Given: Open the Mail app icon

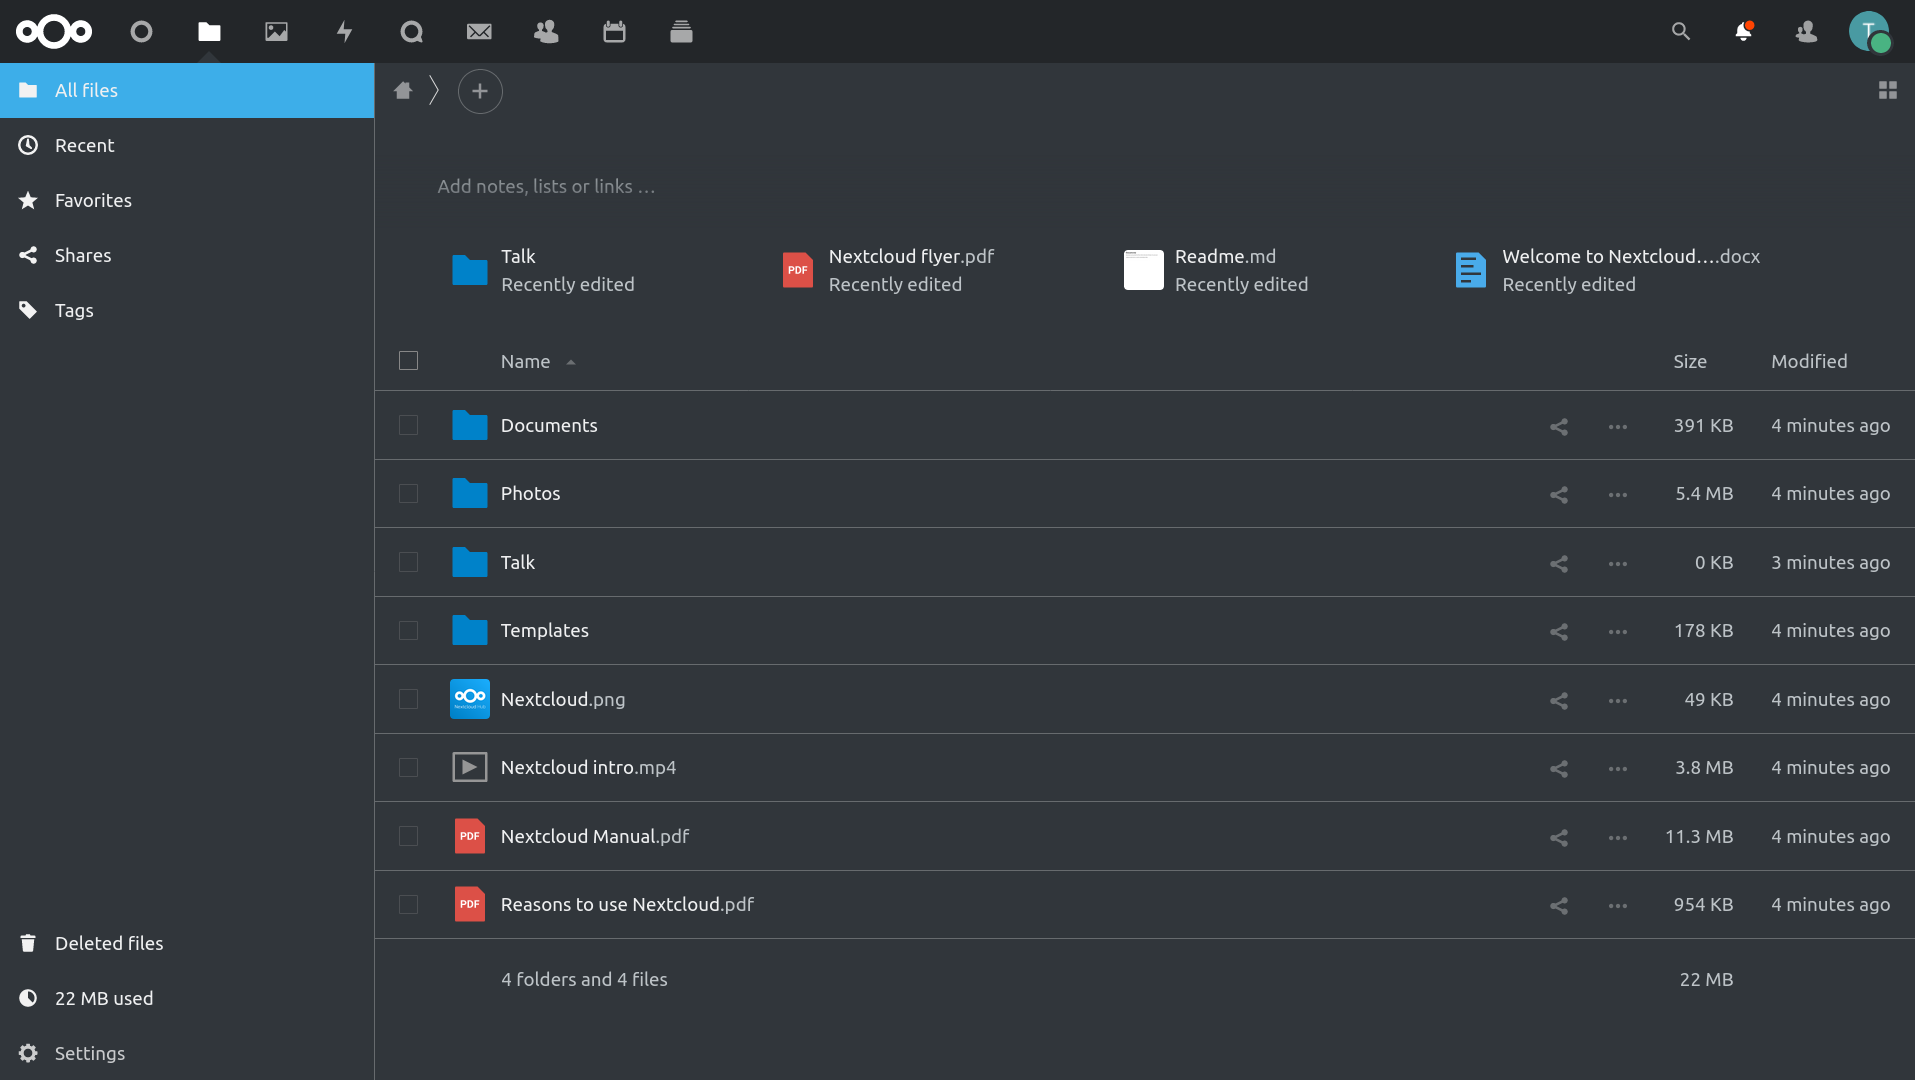Looking at the screenshot, I should [479, 32].
